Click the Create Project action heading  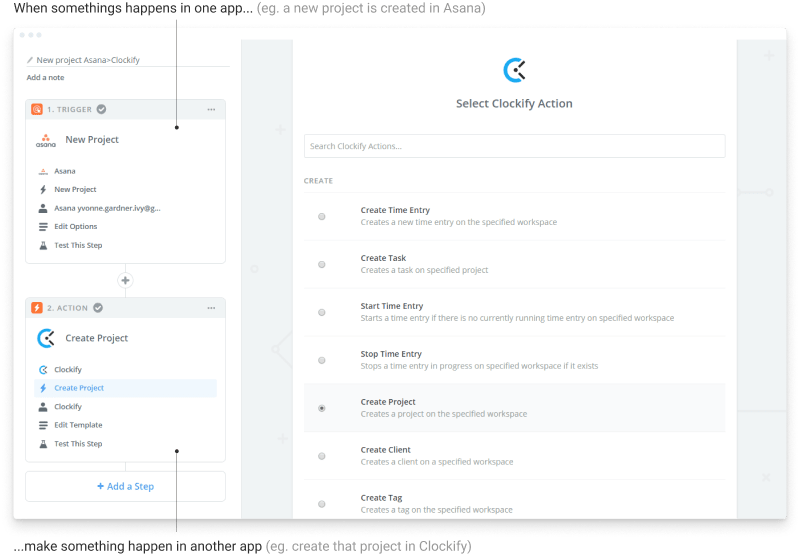pos(96,338)
